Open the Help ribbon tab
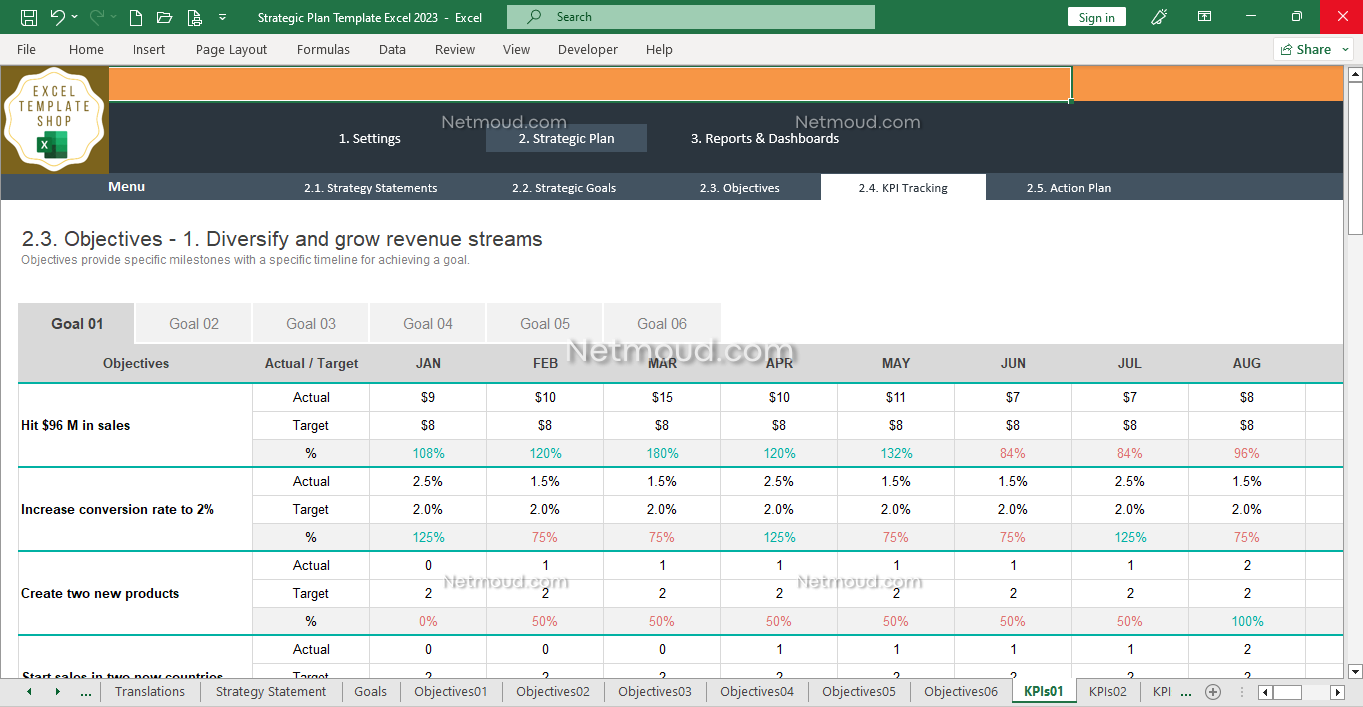Viewport: 1363px width, 707px height. [659, 50]
